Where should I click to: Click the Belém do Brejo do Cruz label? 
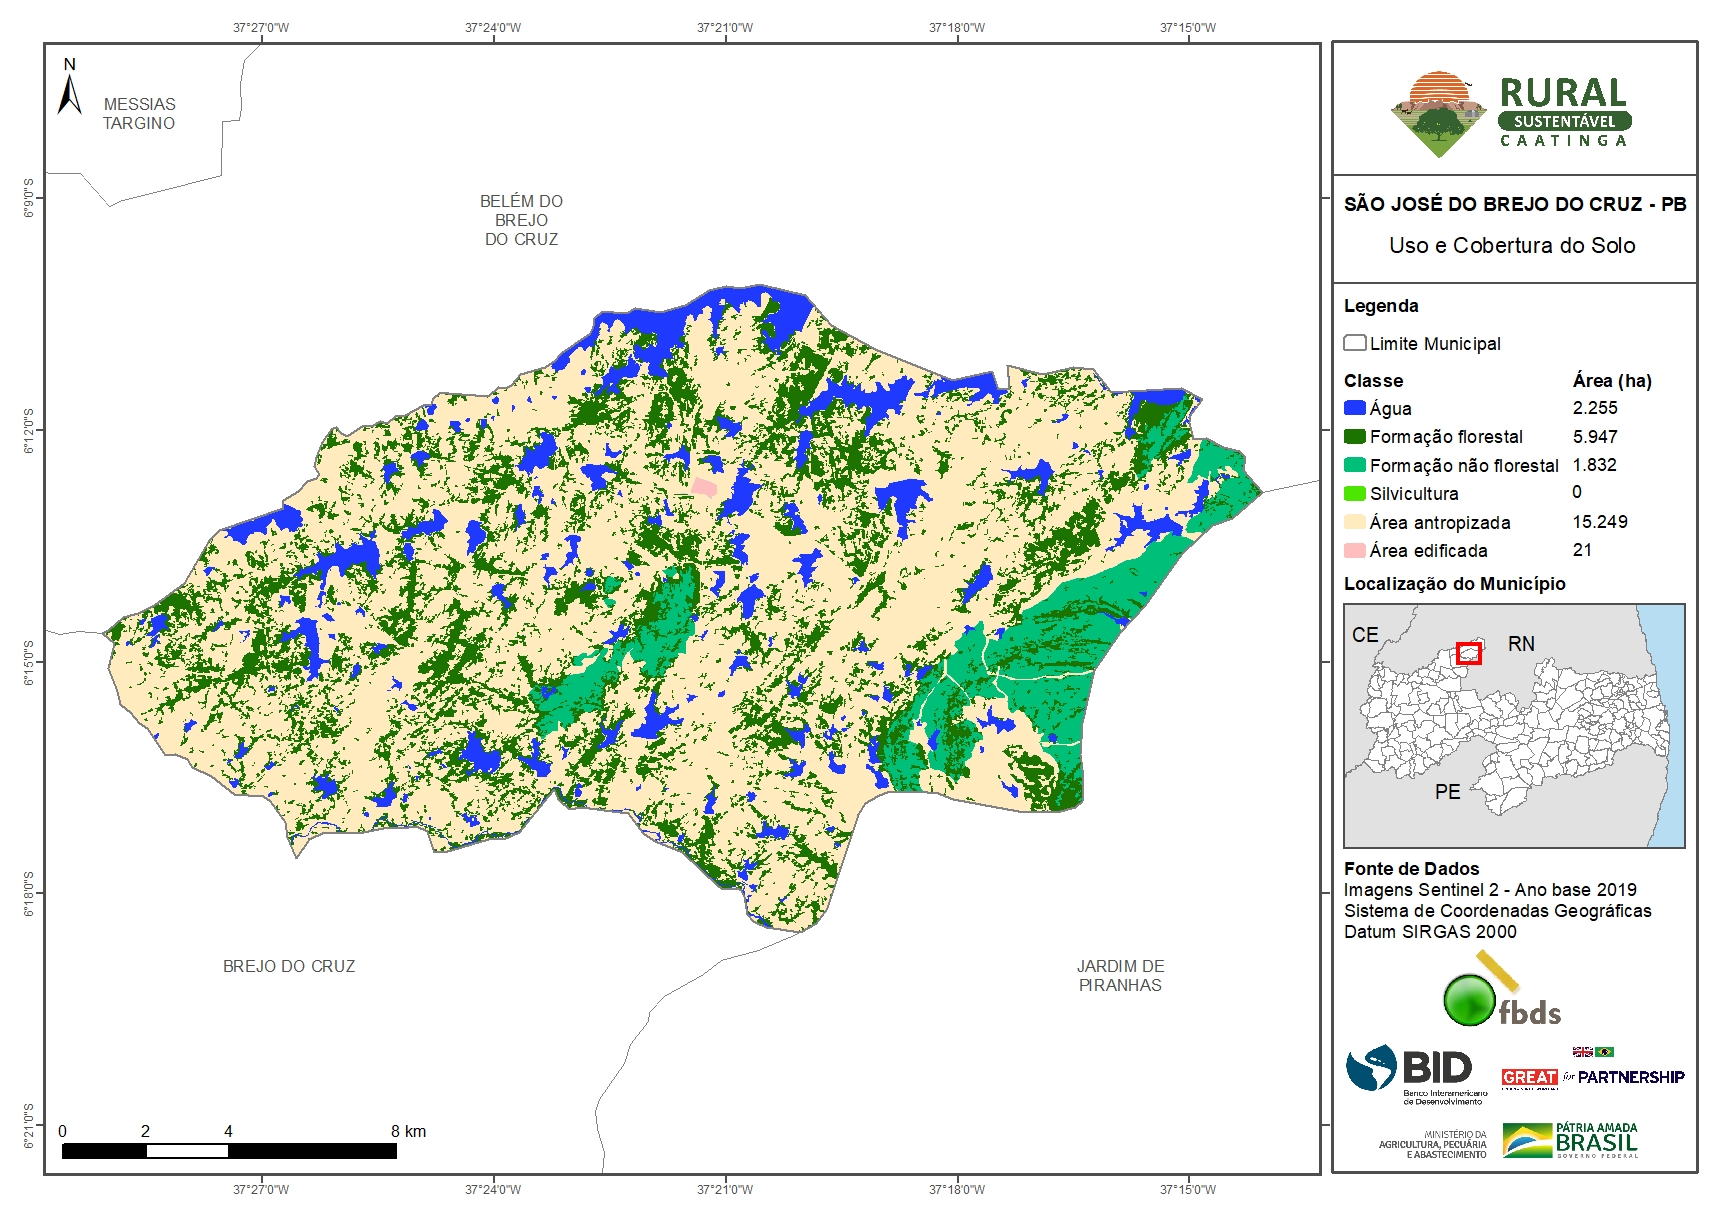coord(521,220)
